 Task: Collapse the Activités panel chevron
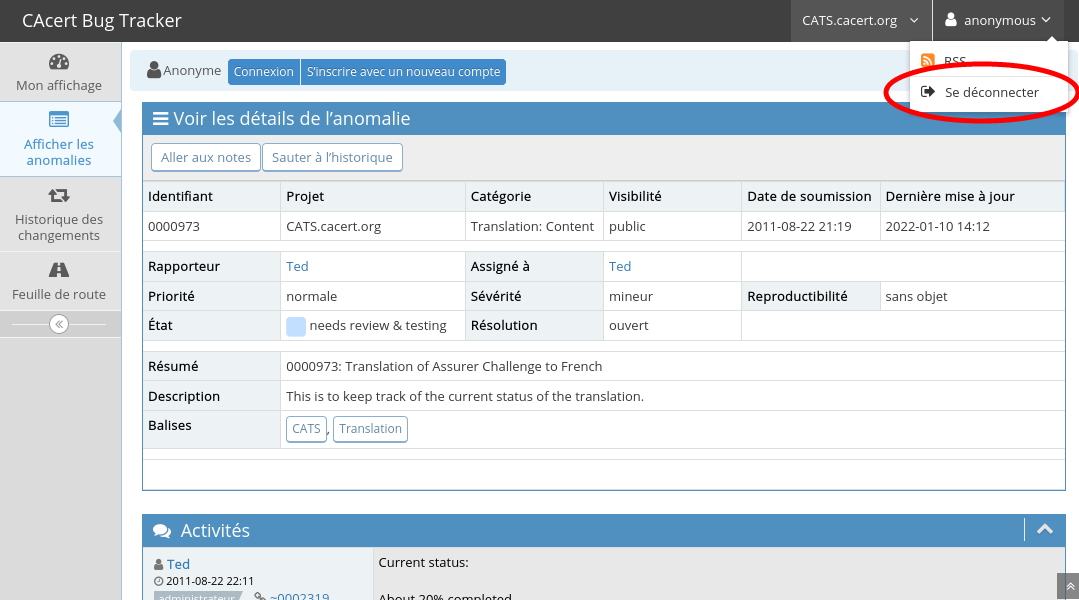(1045, 530)
